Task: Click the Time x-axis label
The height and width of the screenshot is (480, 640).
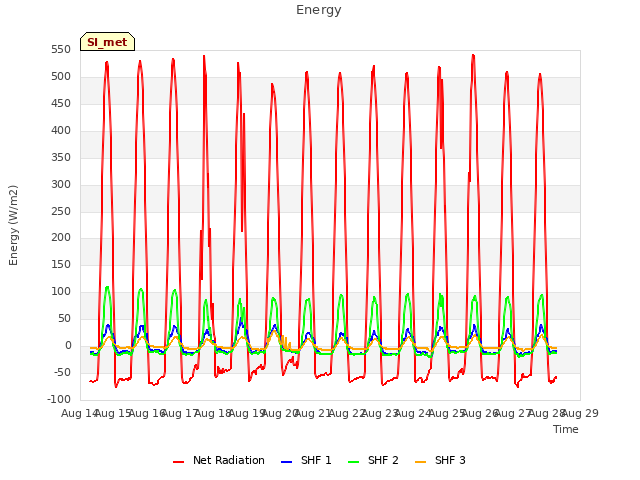Action: coord(566,429)
